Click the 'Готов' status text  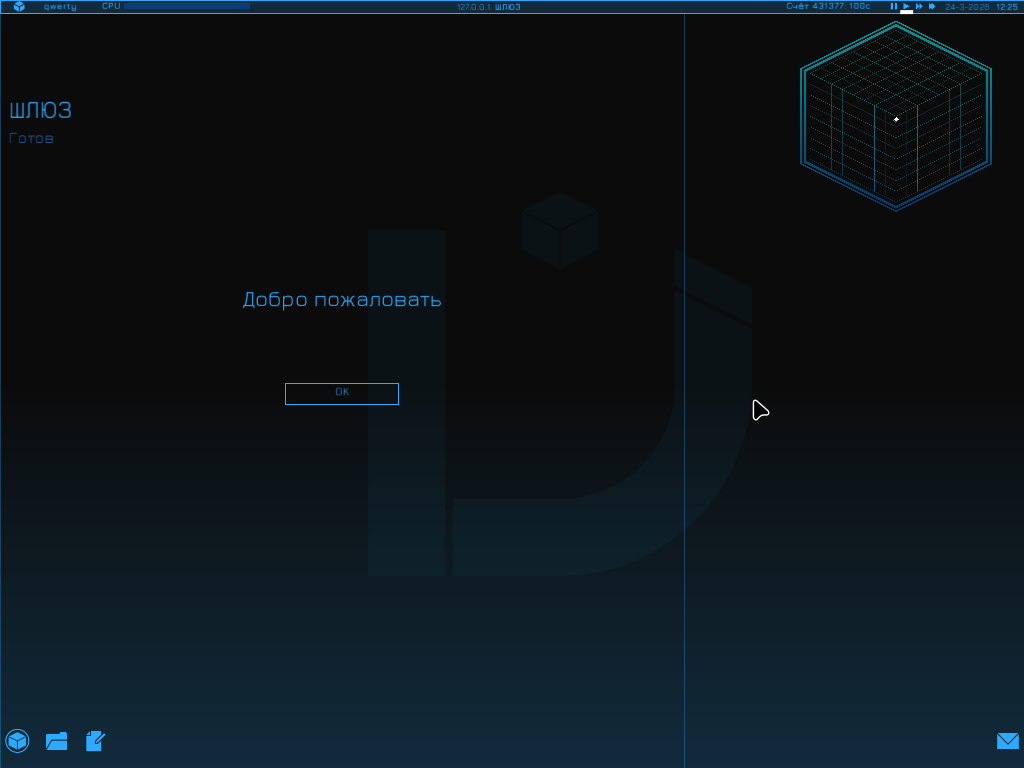[31, 138]
